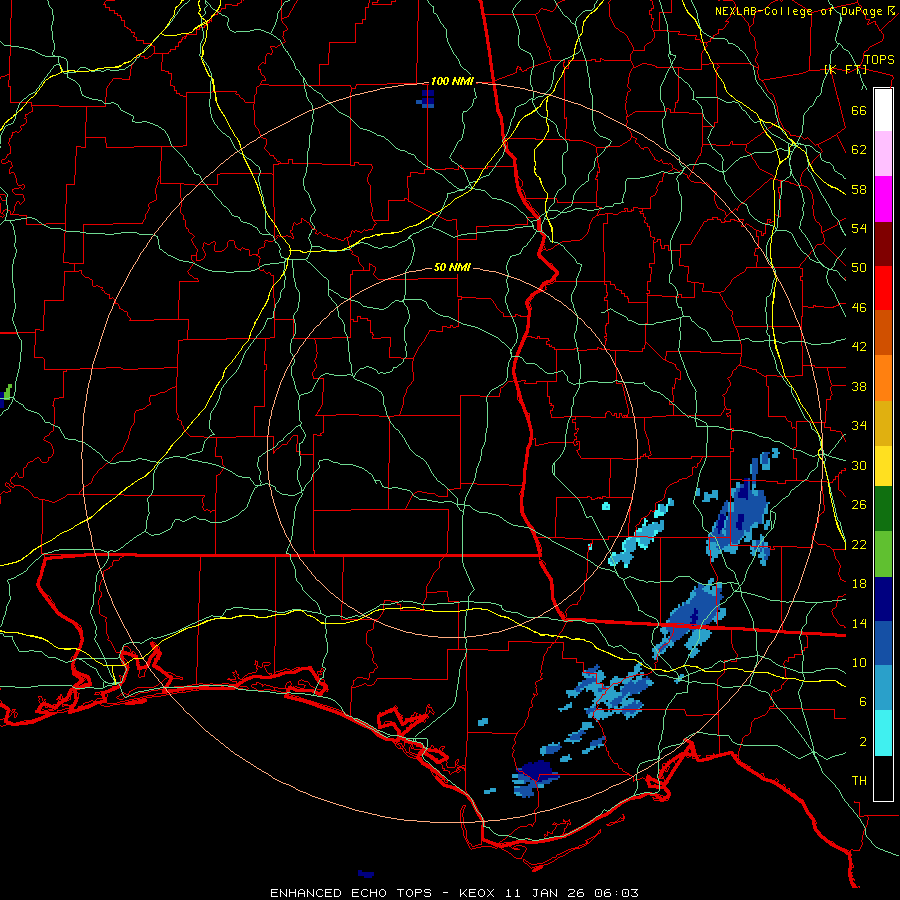
Task: Click the legend value 6
Action: 863,702
